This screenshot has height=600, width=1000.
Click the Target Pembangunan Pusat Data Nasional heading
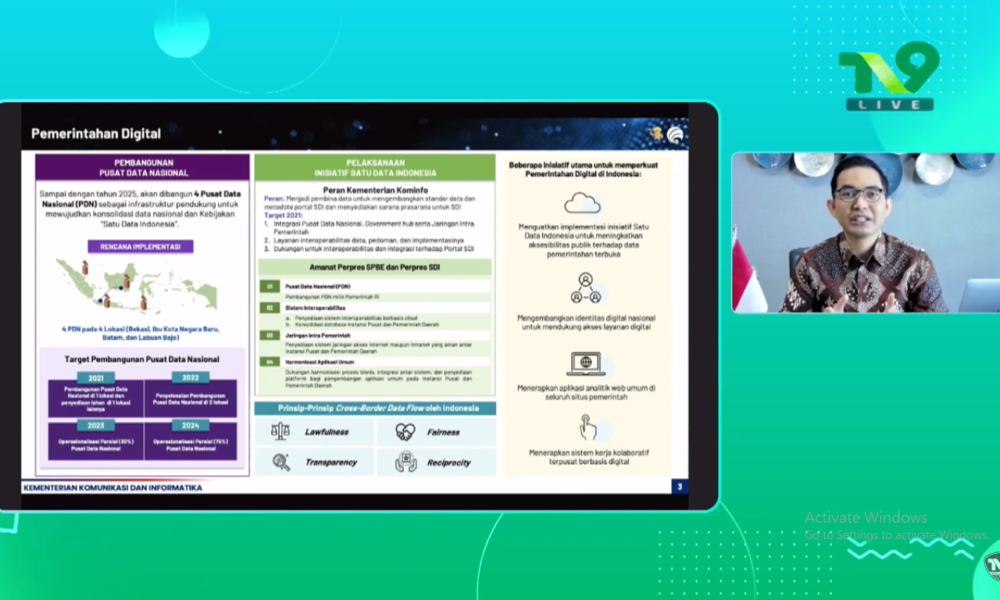click(x=142, y=359)
